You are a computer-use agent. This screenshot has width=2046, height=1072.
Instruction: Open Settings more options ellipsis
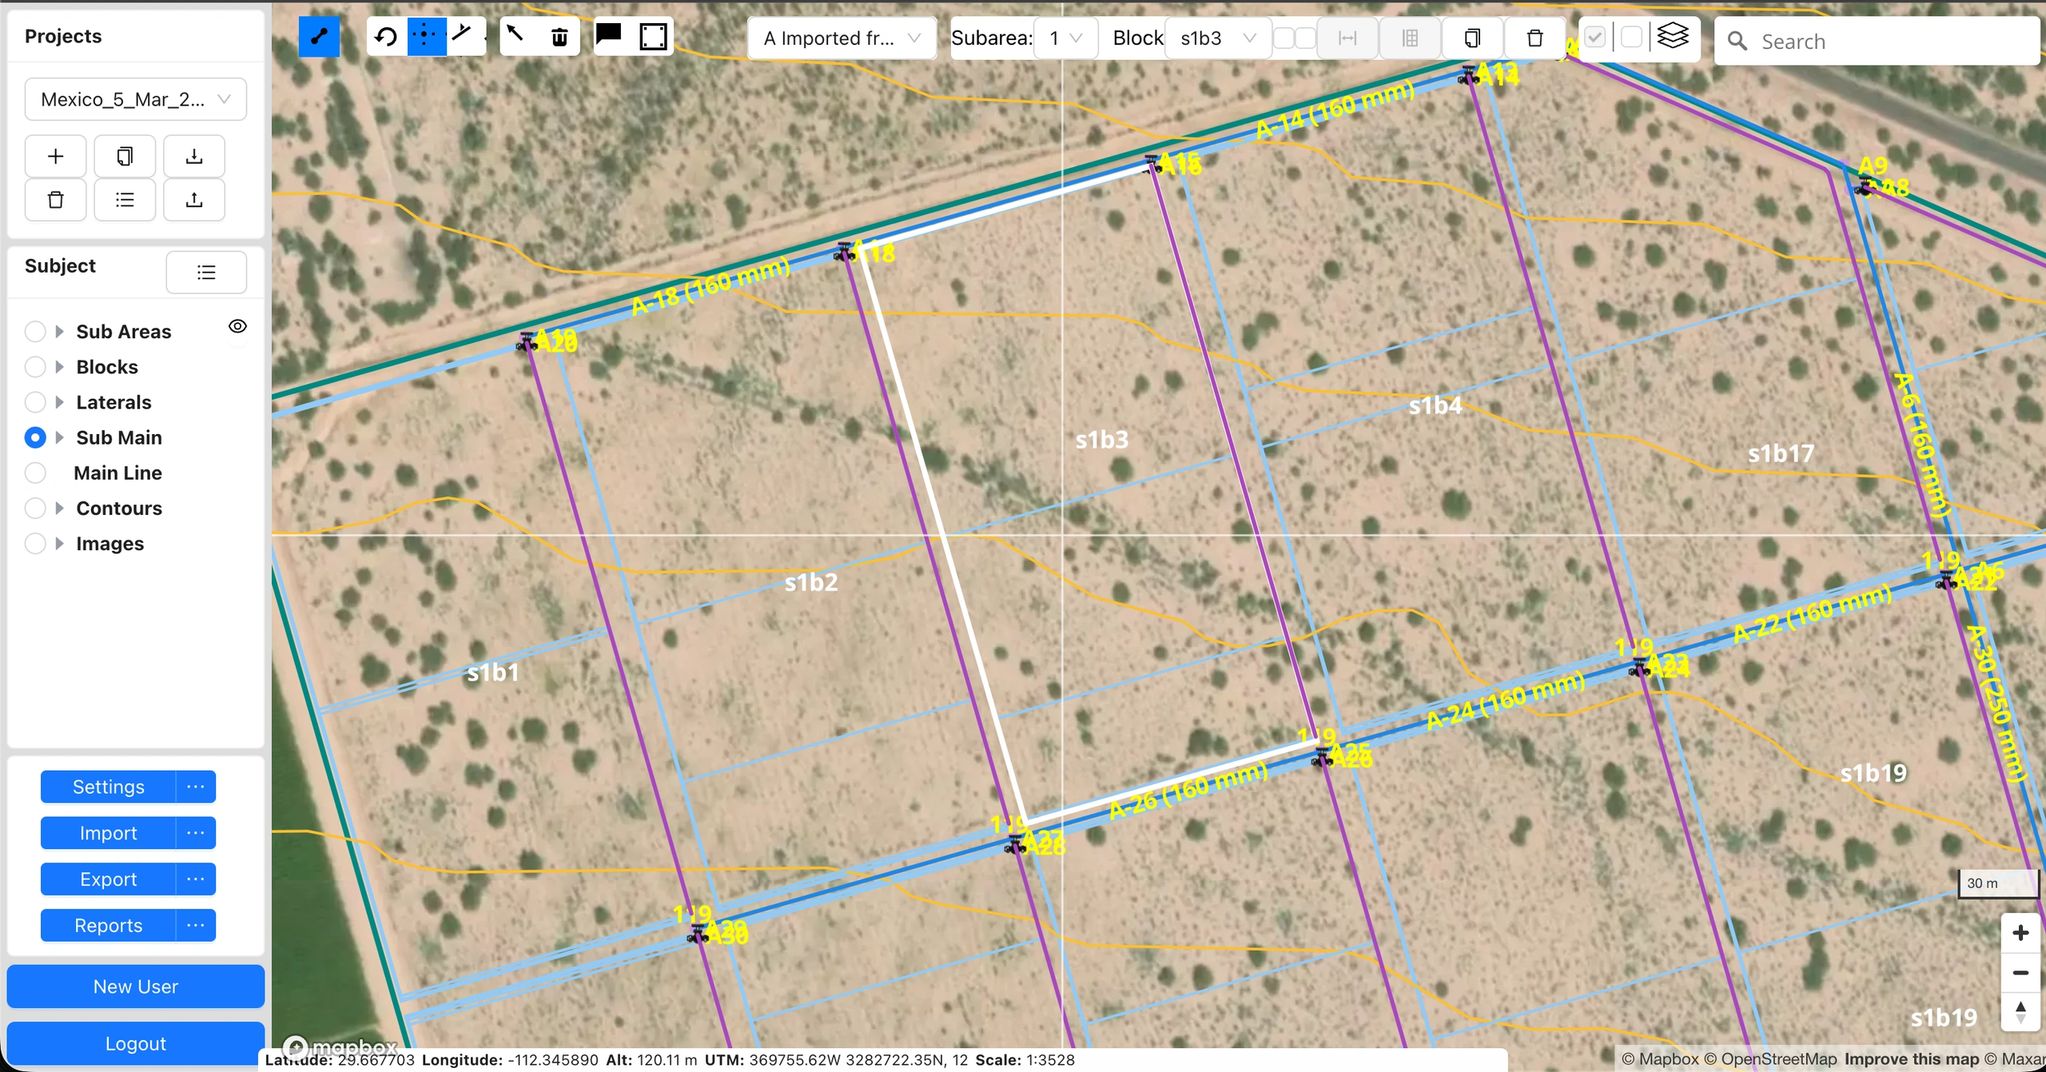[x=196, y=787]
